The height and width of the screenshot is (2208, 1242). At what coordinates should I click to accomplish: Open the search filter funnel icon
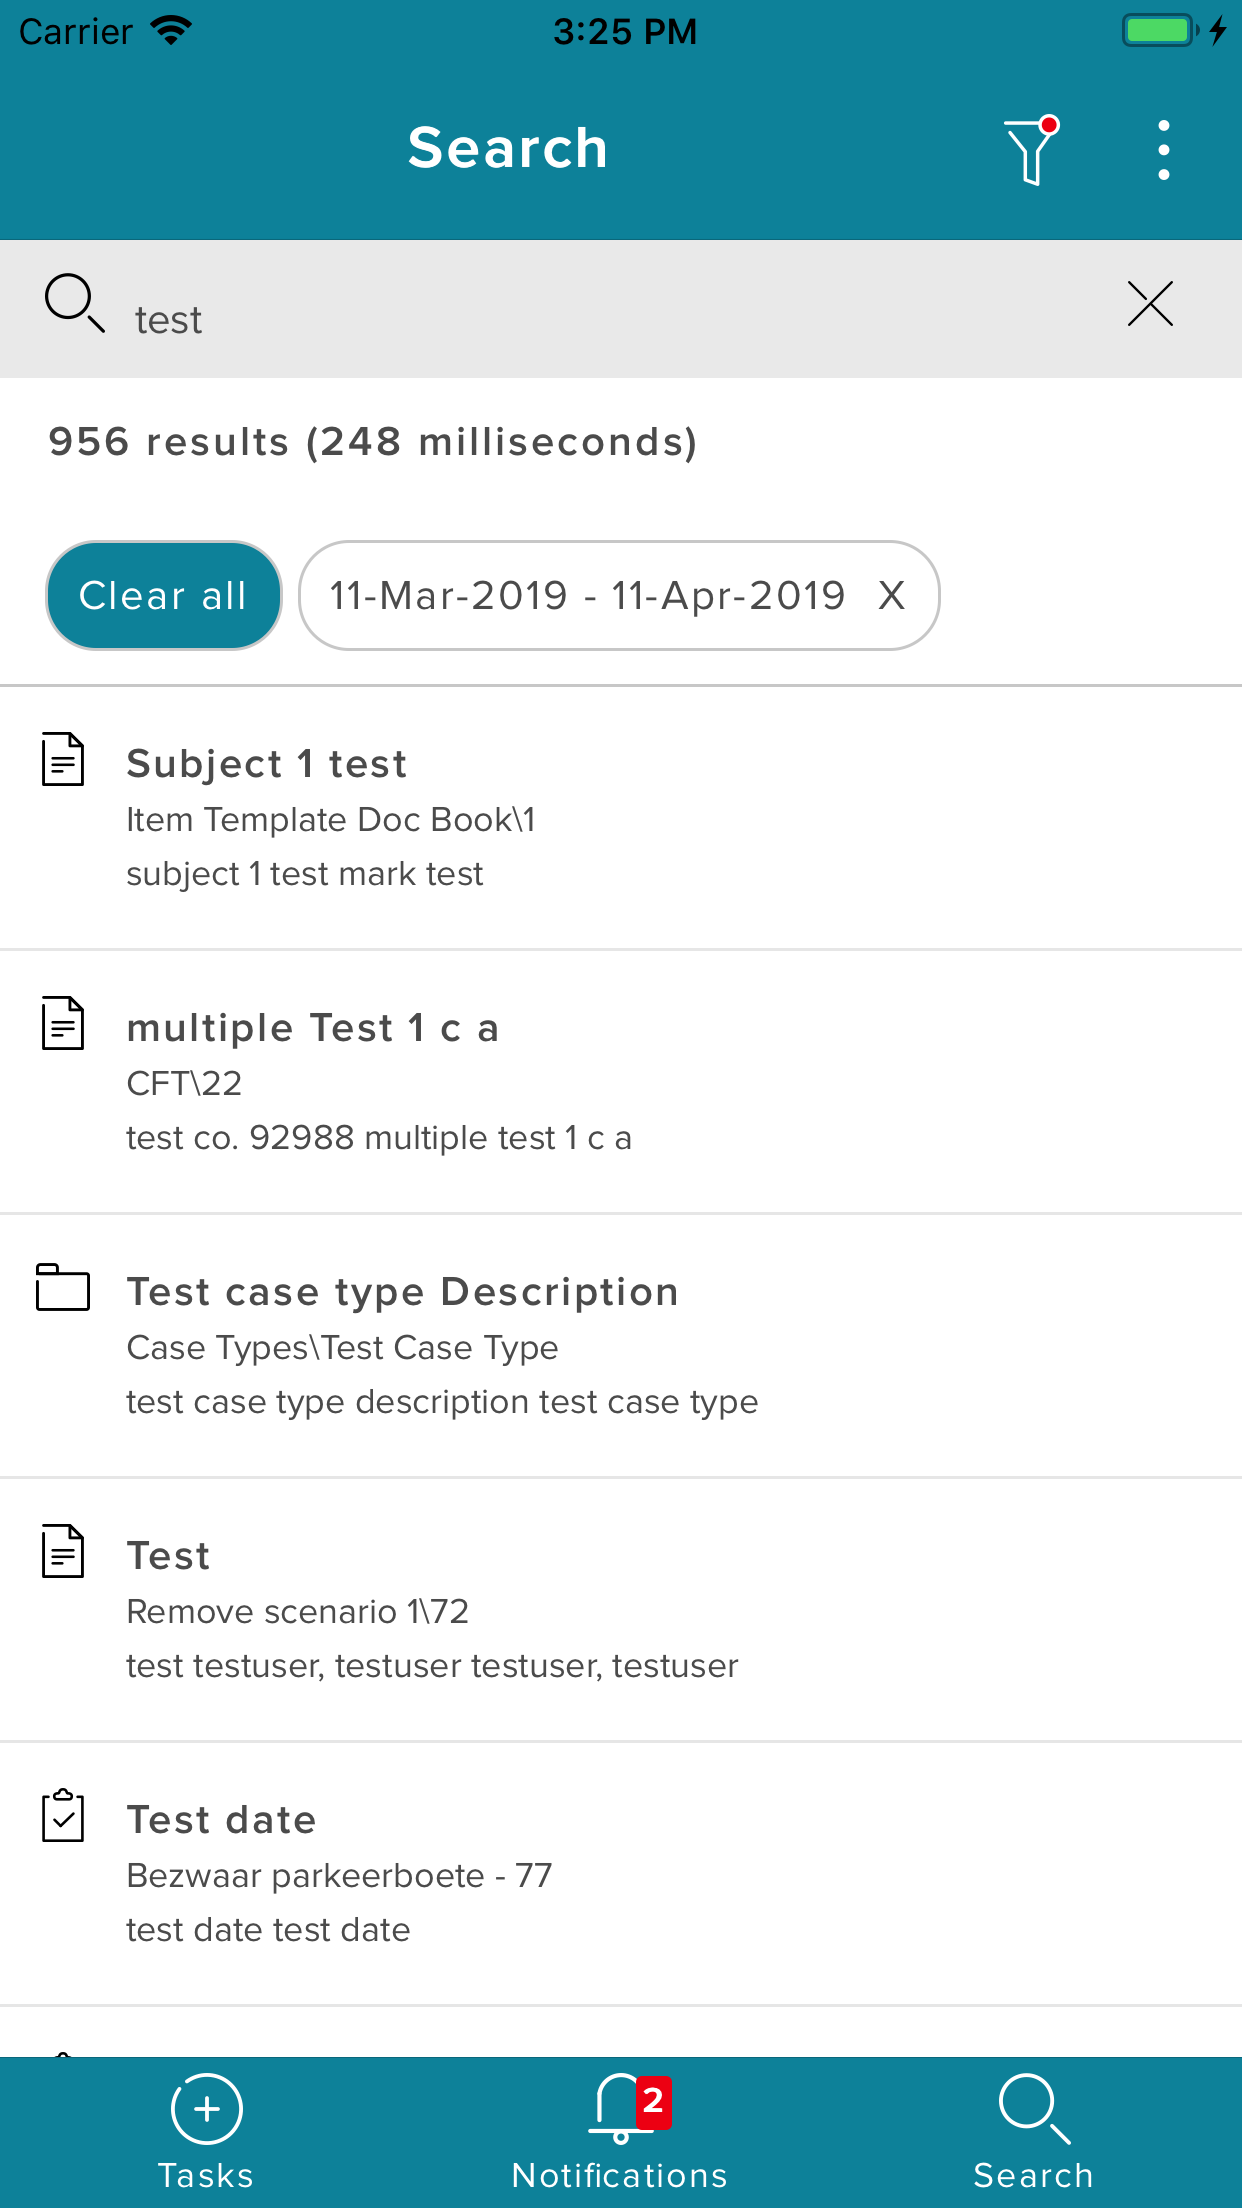click(x=1031, y=151)
